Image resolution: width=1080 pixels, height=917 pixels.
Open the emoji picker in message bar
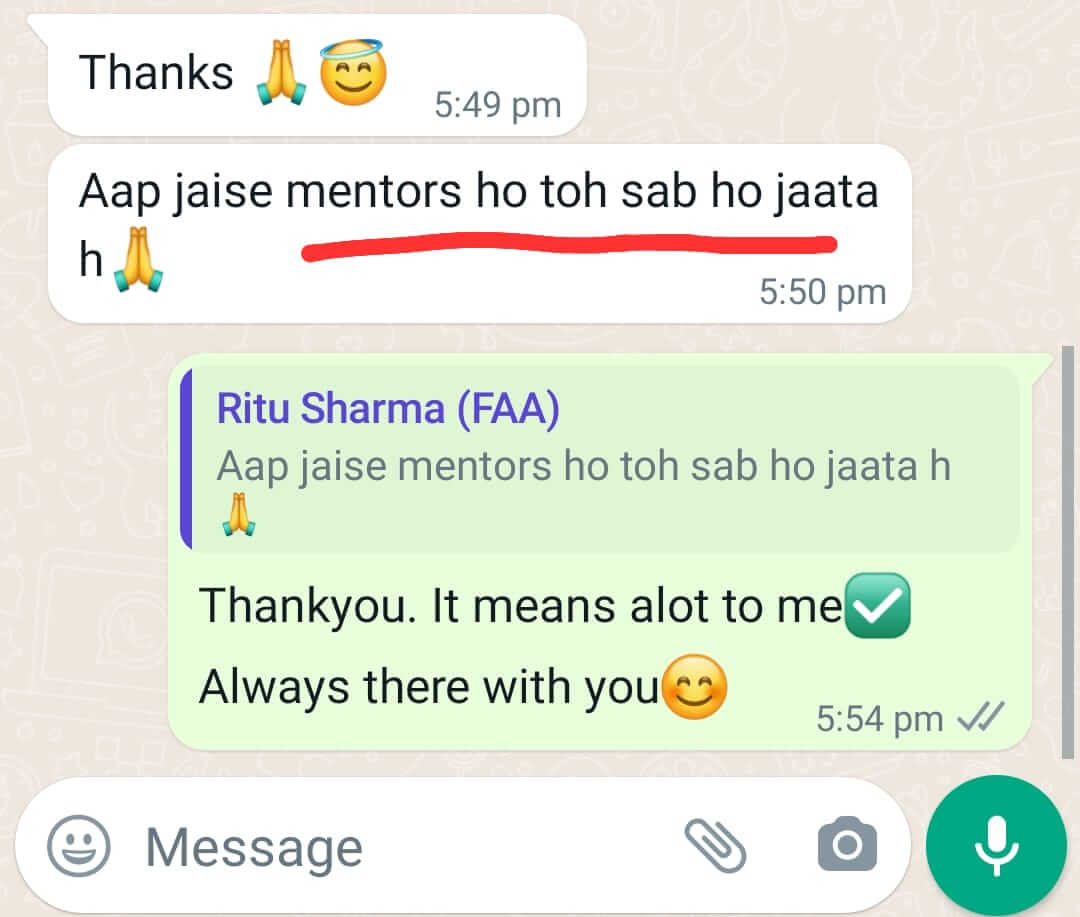point(79,846)
